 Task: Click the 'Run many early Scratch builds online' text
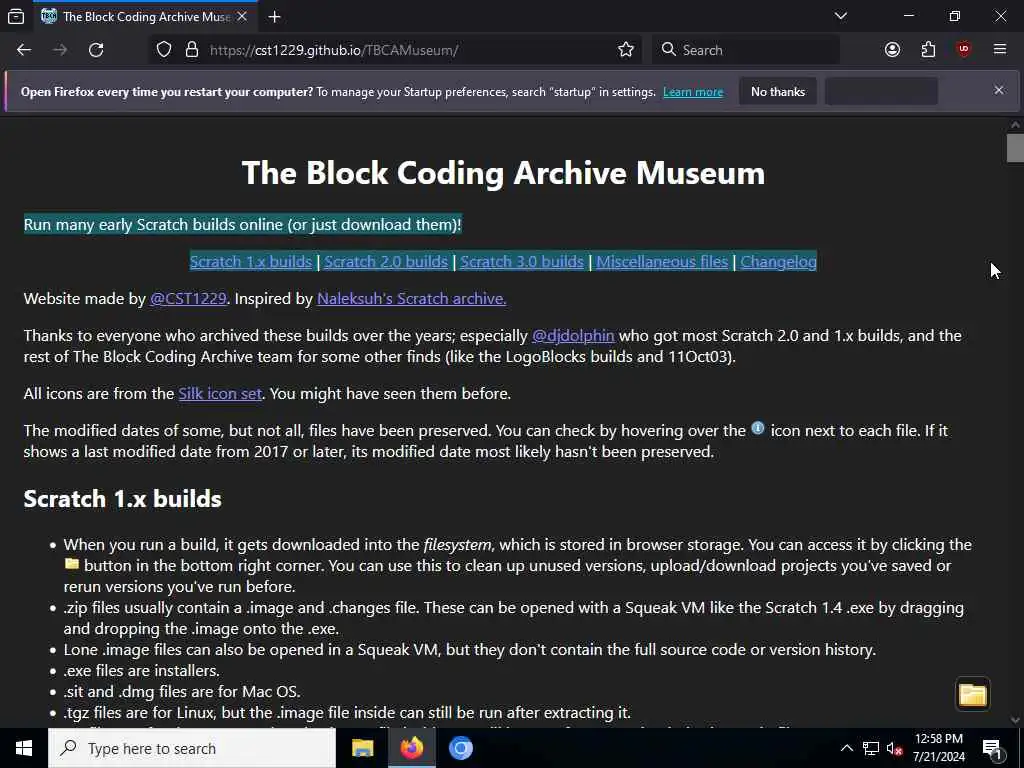click(242, 224)
